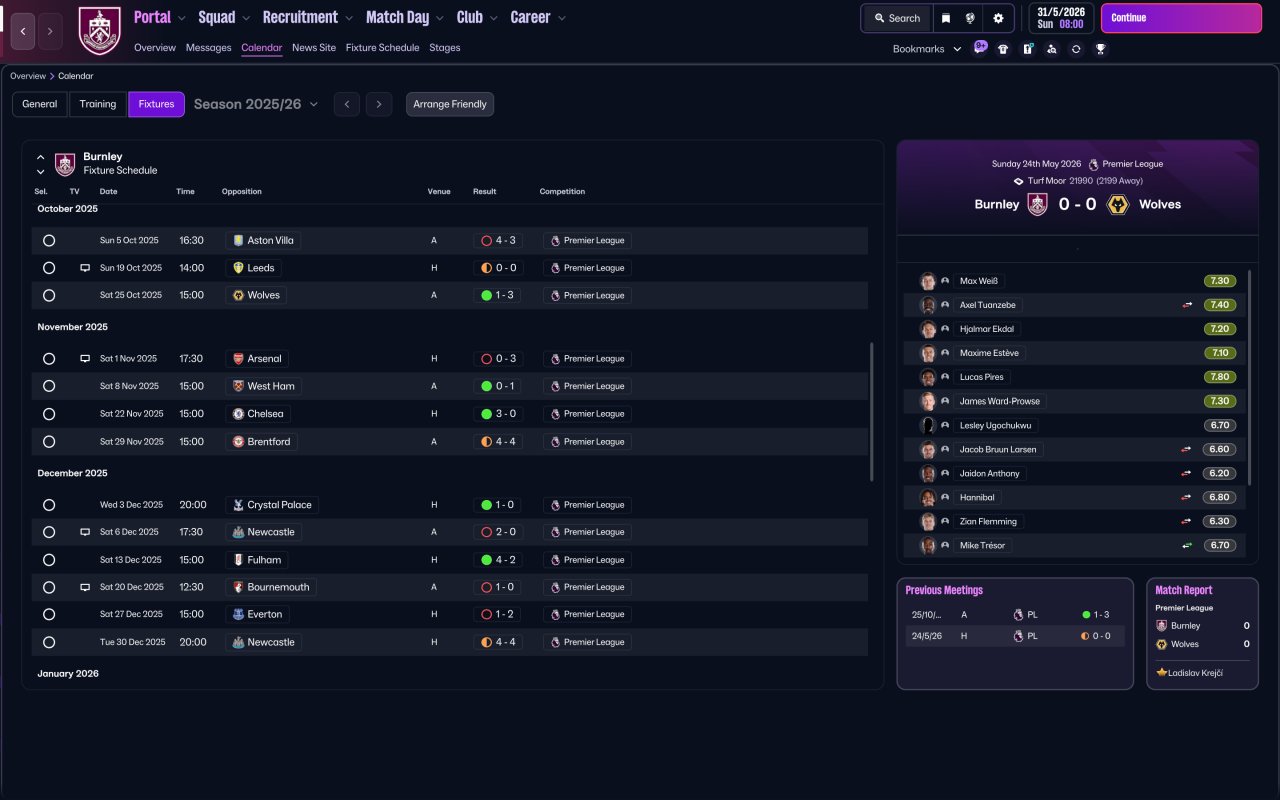Click the star icon beside Ladislav Krejčí
1280x800 pixels.
[x=1161, y=672]
